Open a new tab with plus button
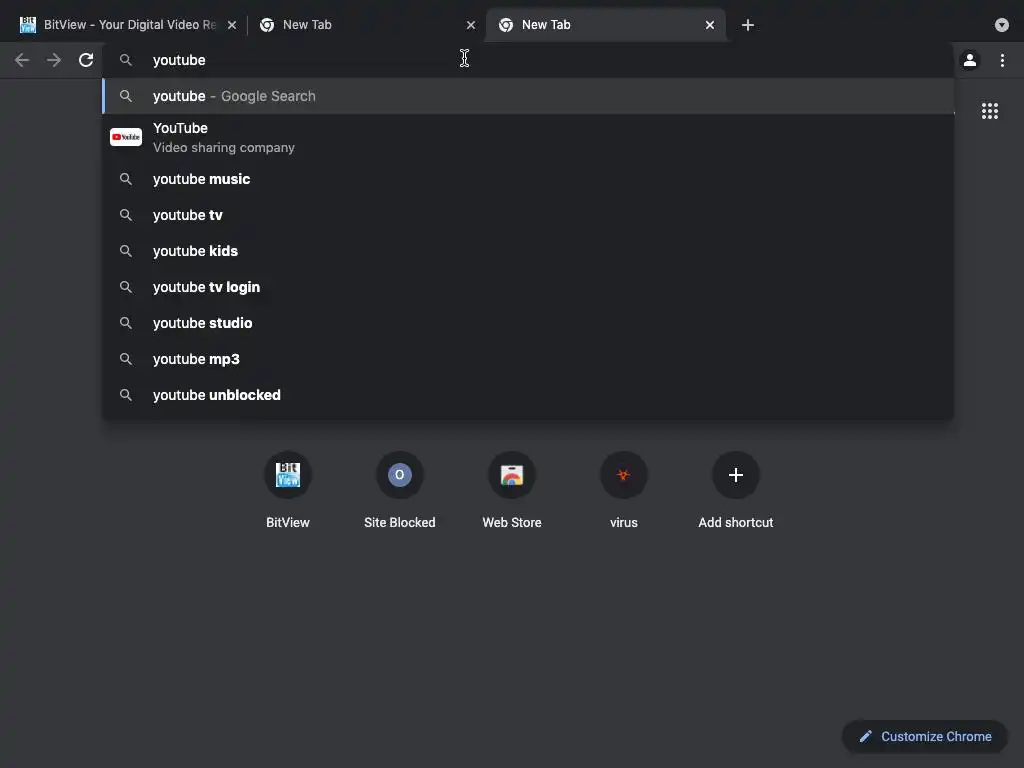Viewport: 1024px width, 768px height. click(x=748, y=25)
